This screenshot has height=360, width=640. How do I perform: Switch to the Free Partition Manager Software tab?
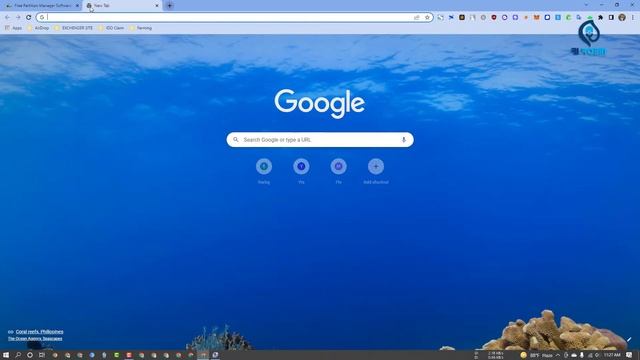pyautogui.click(x=41, y=6)
